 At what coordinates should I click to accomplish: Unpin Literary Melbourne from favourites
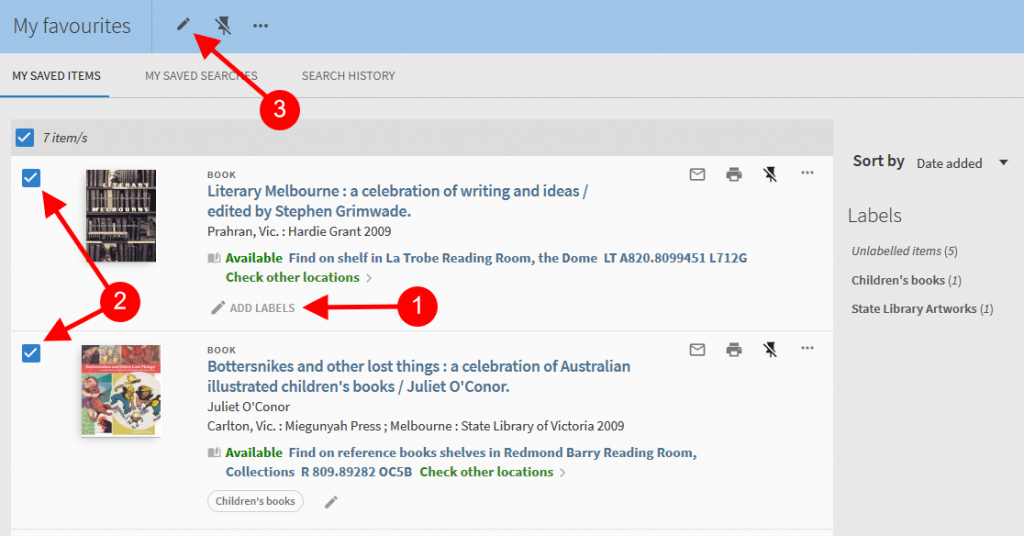769,174
